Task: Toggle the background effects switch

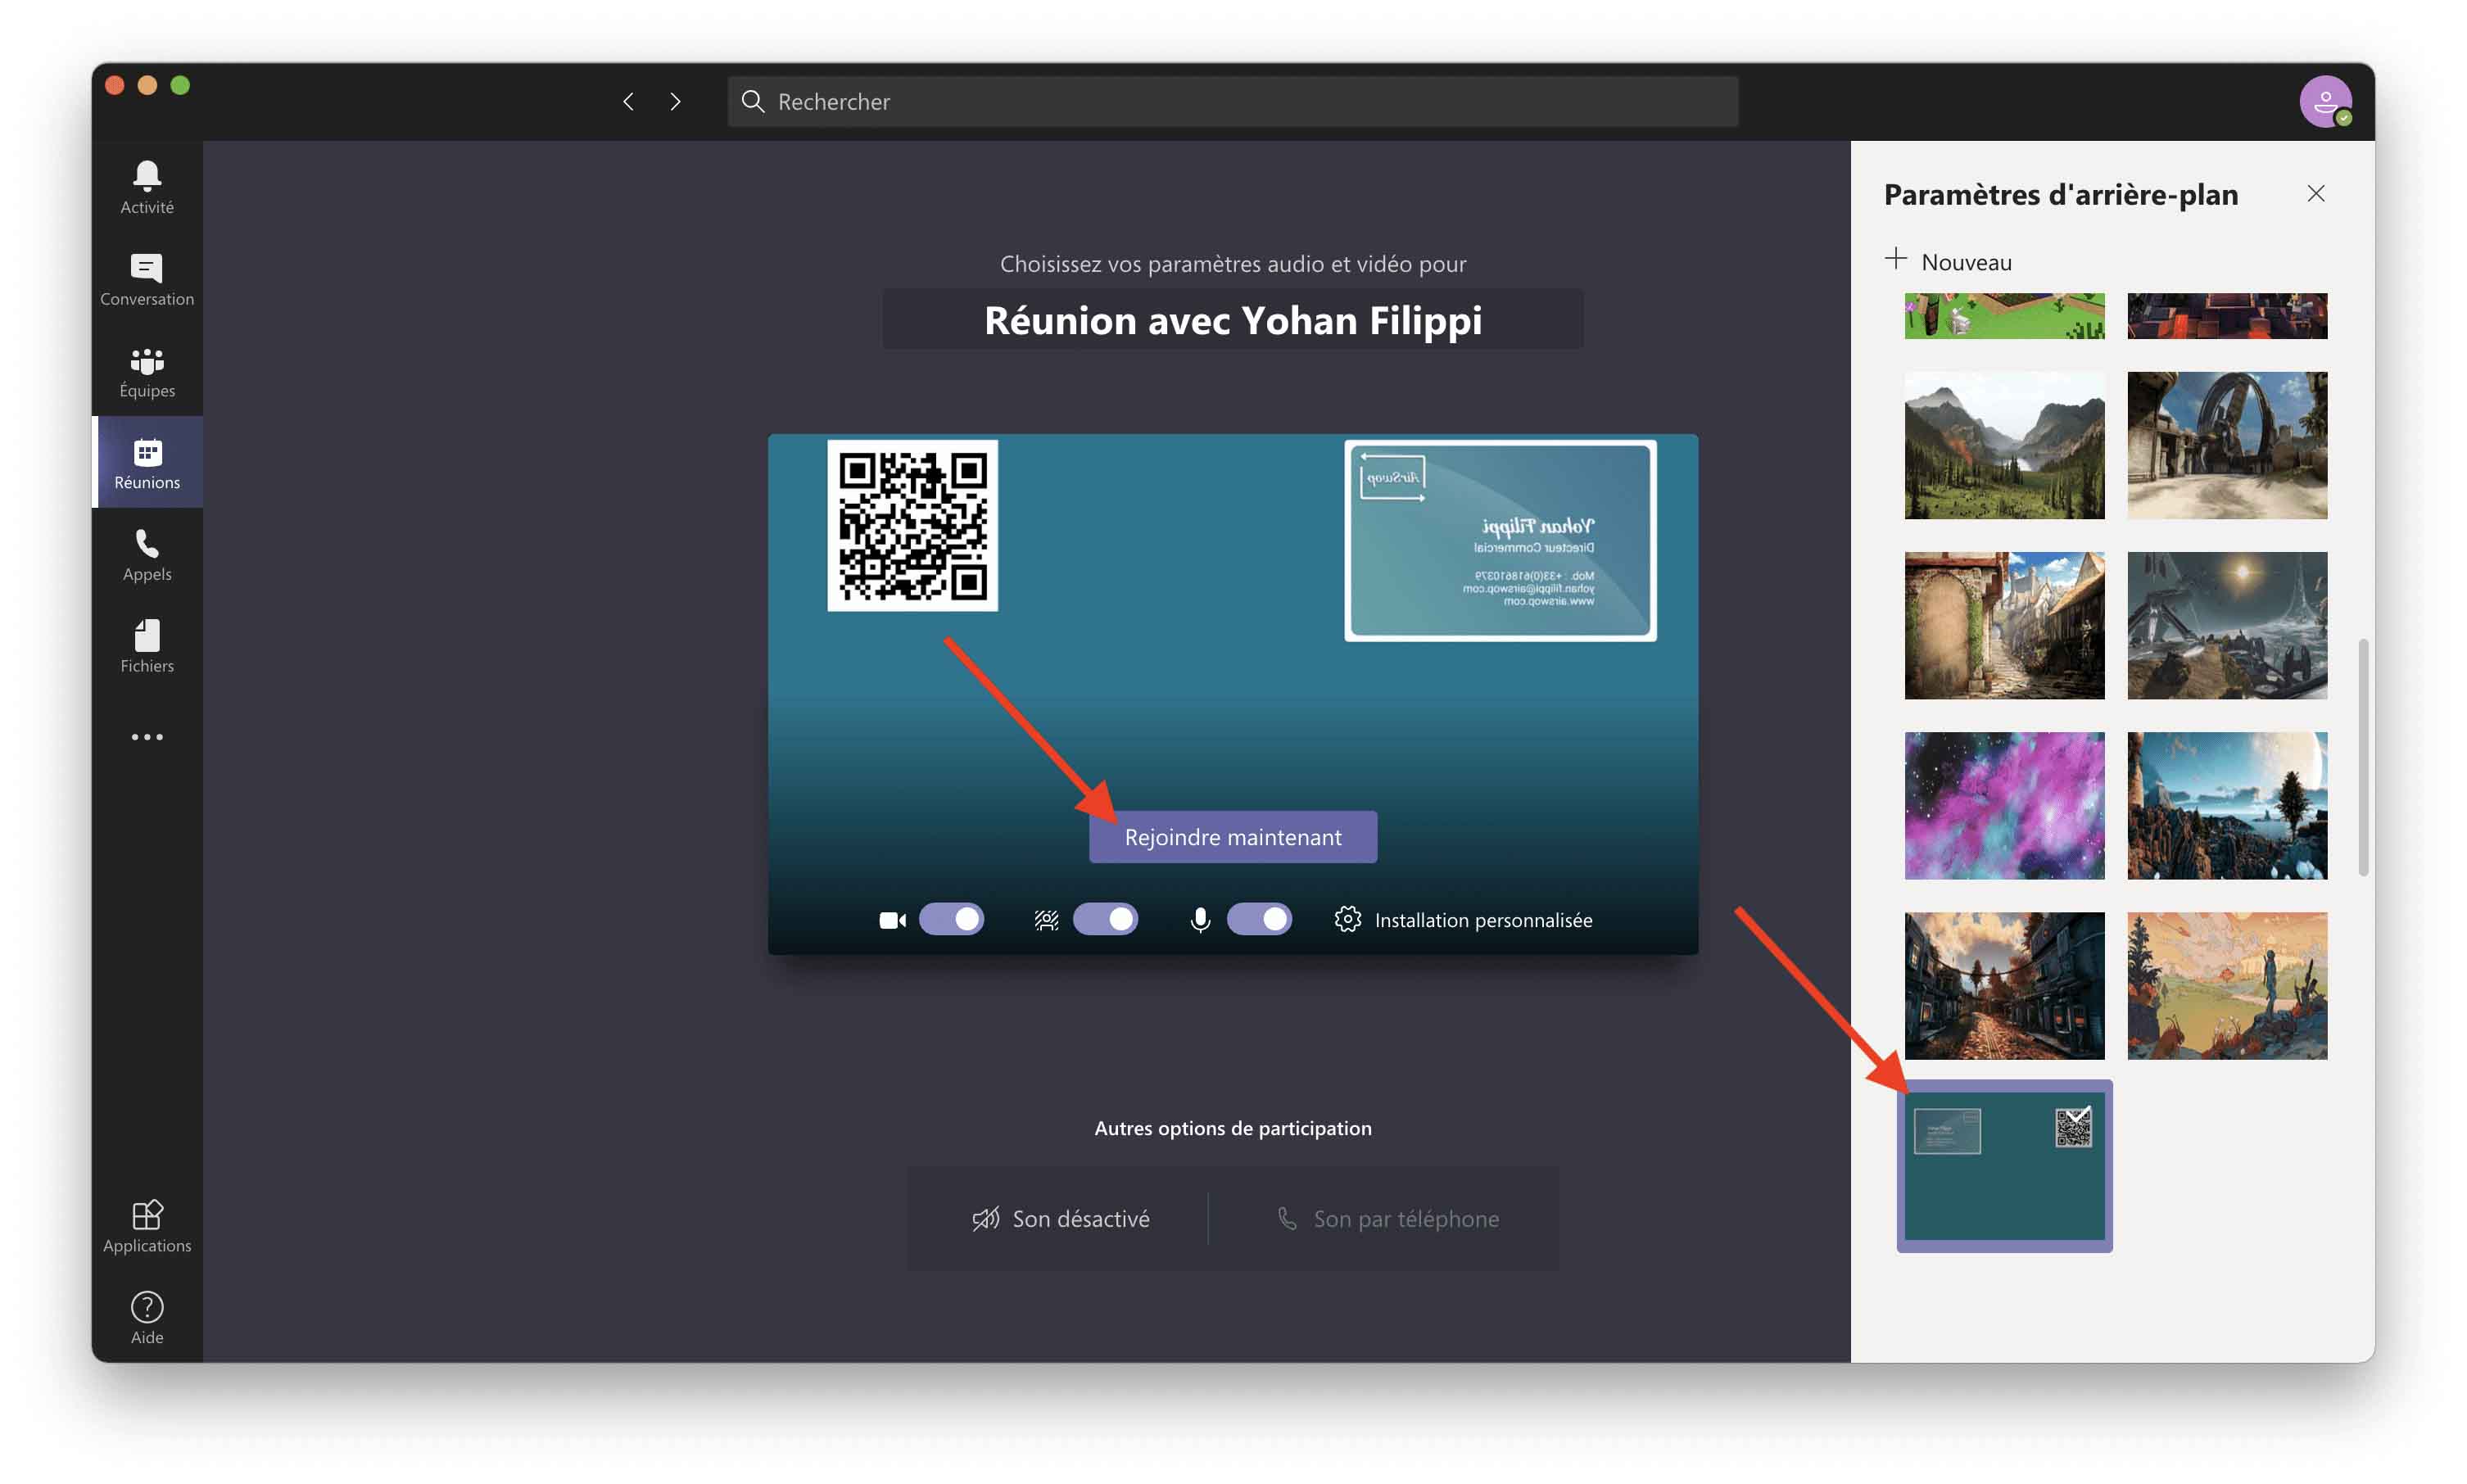Action: [1105, 919]
